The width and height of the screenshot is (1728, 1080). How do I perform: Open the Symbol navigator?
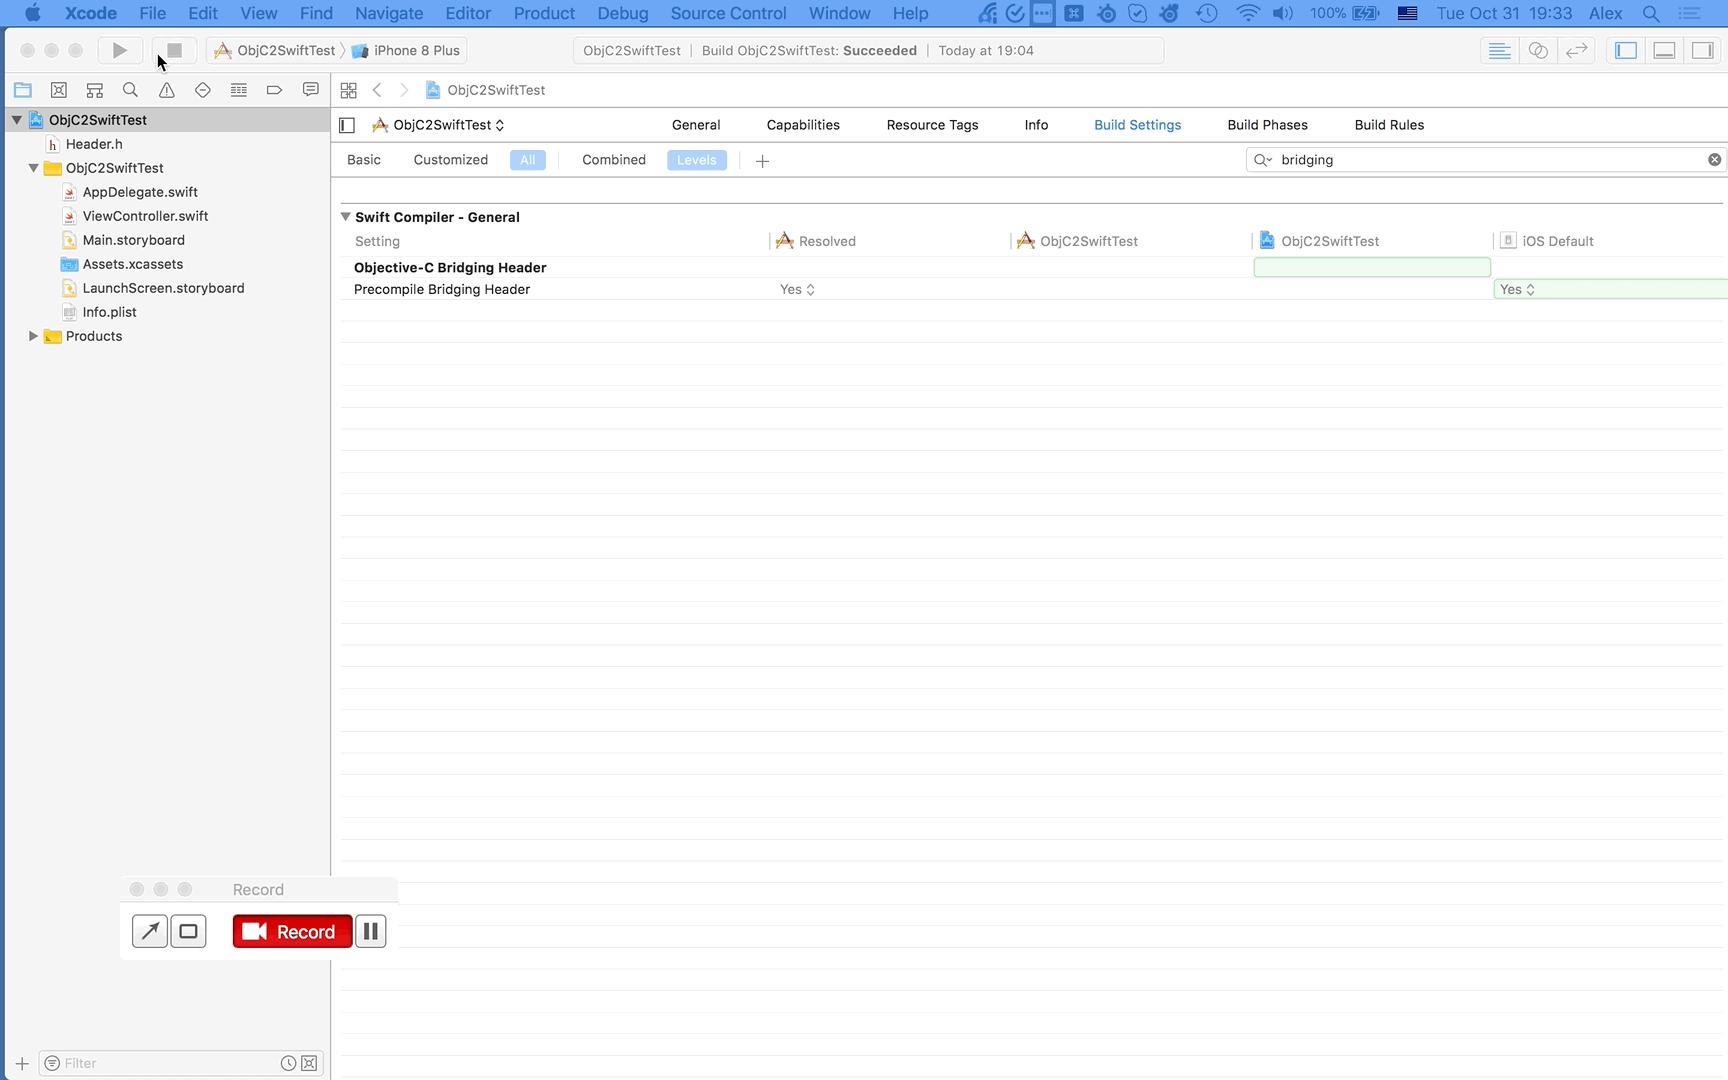pyautogui.click(x=95, y=90)
